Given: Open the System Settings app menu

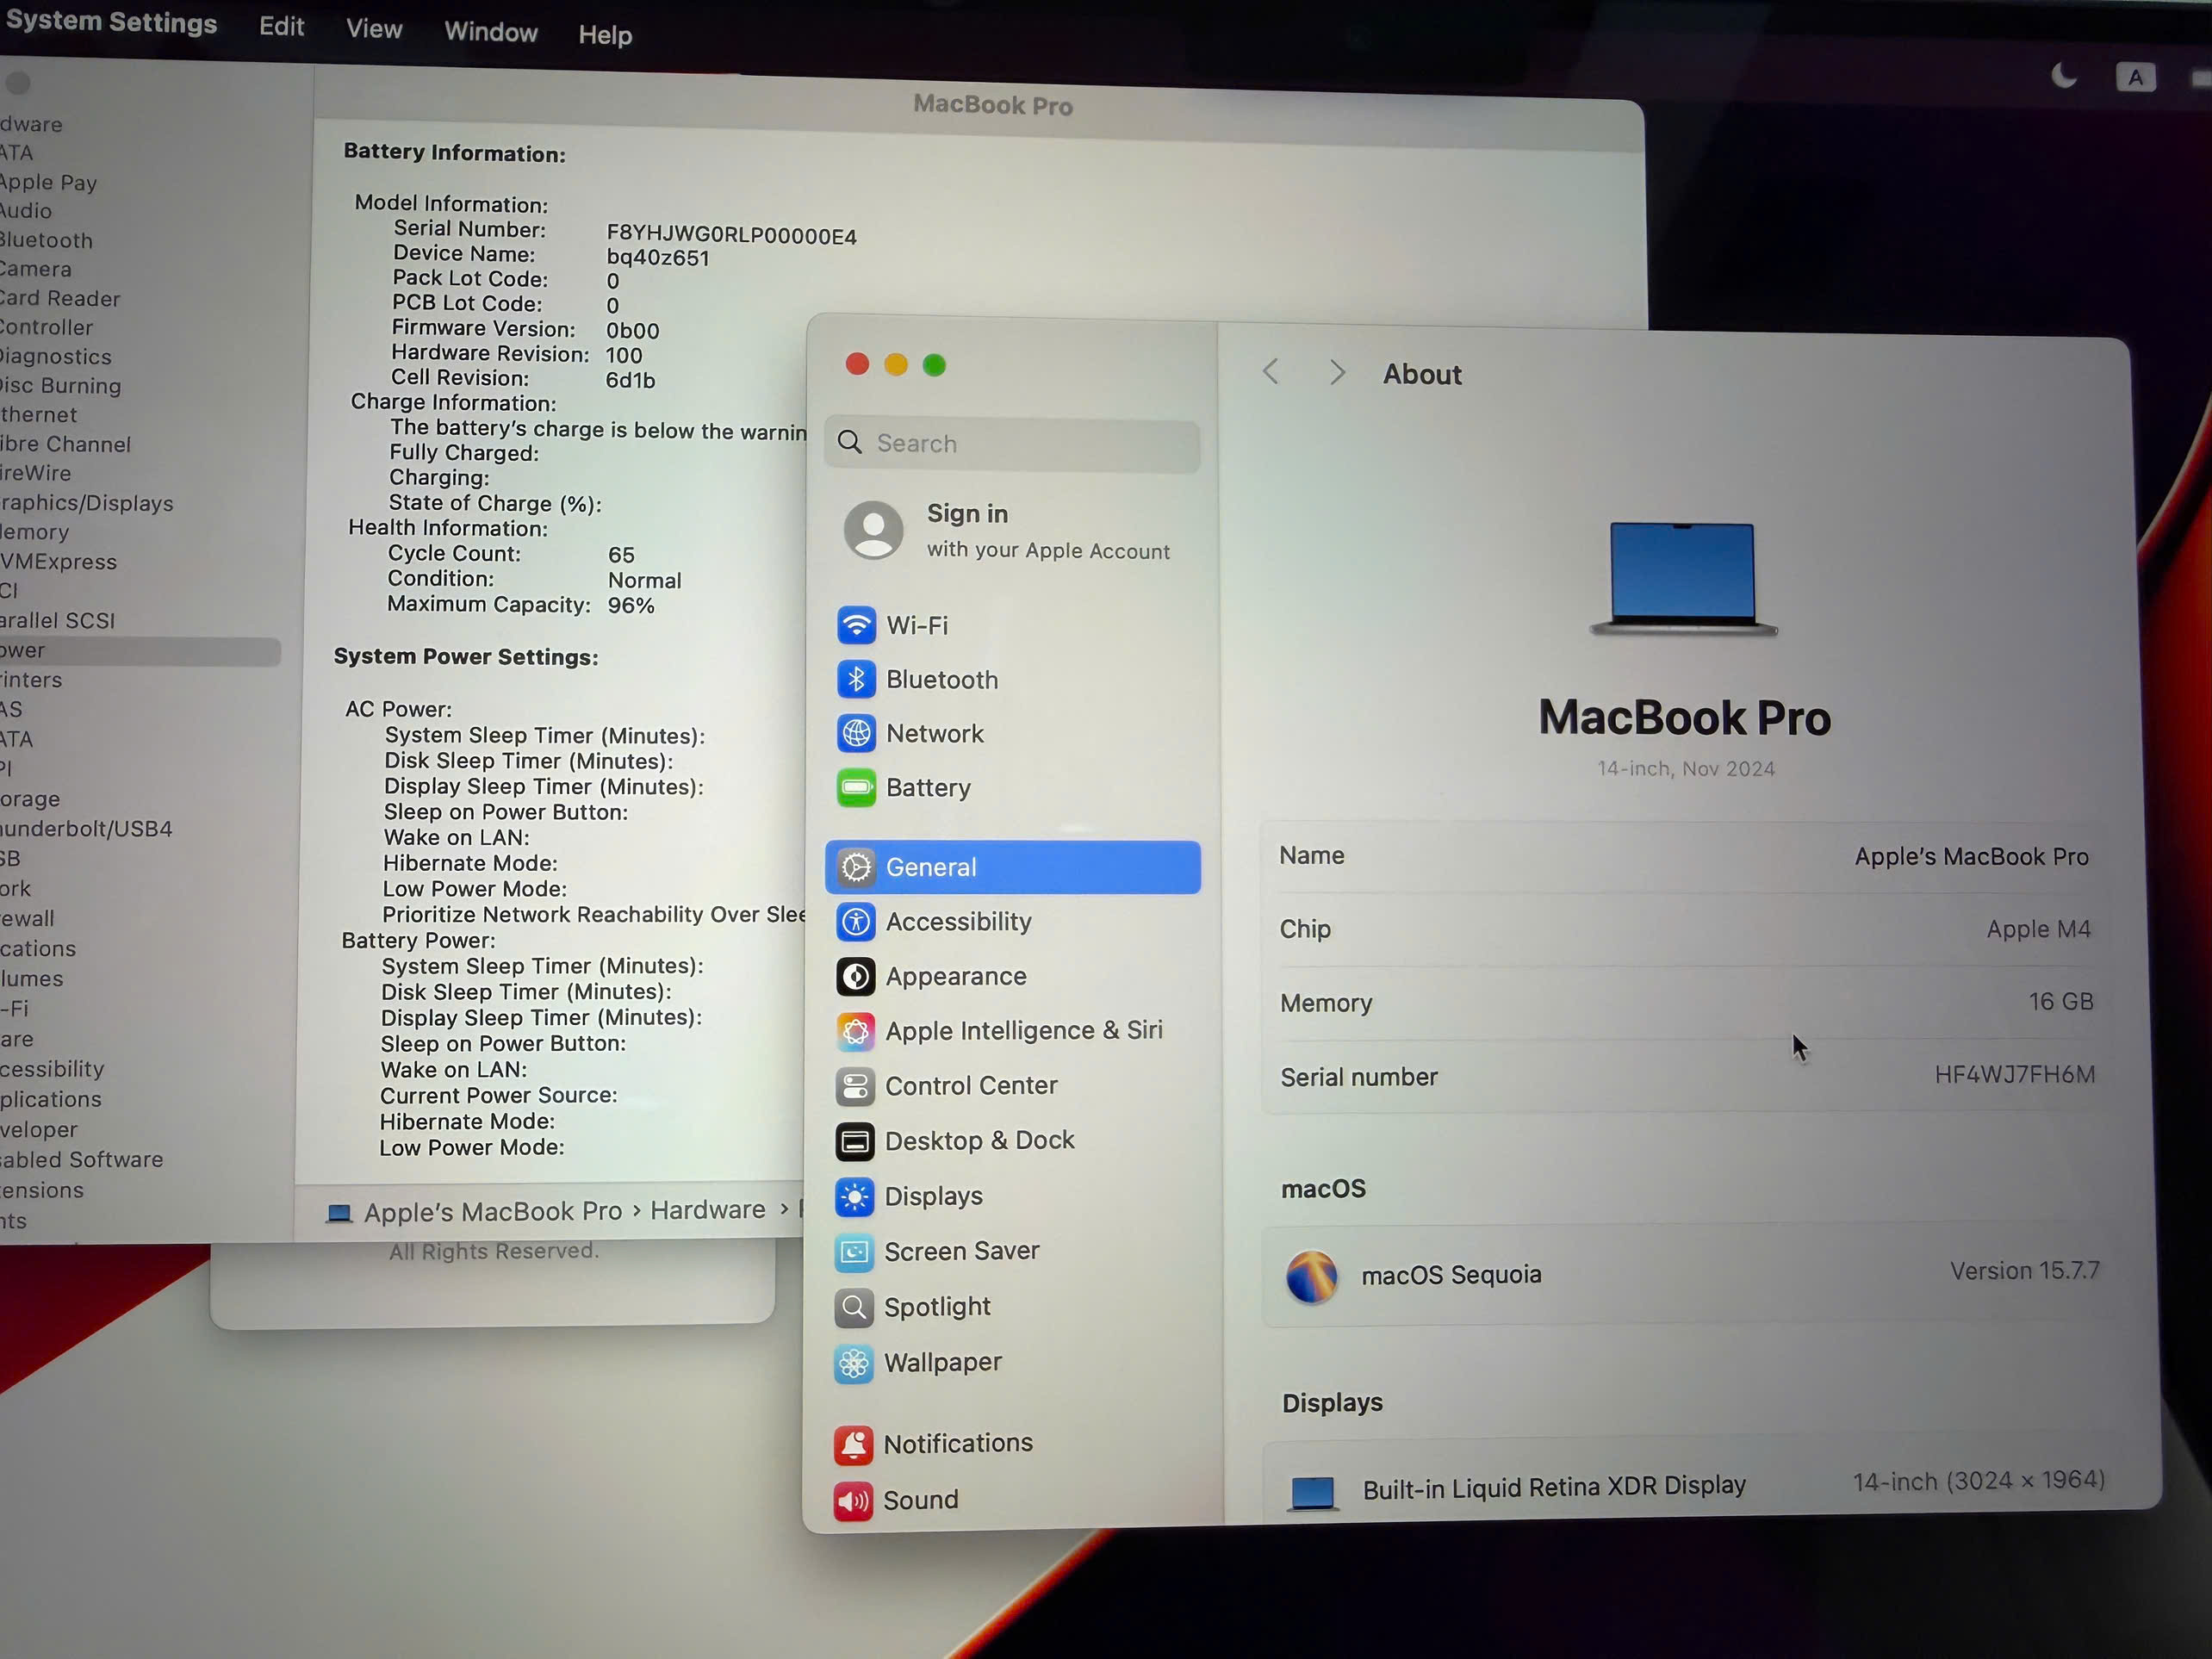Looking at the screenshot, I should [111, 22].
